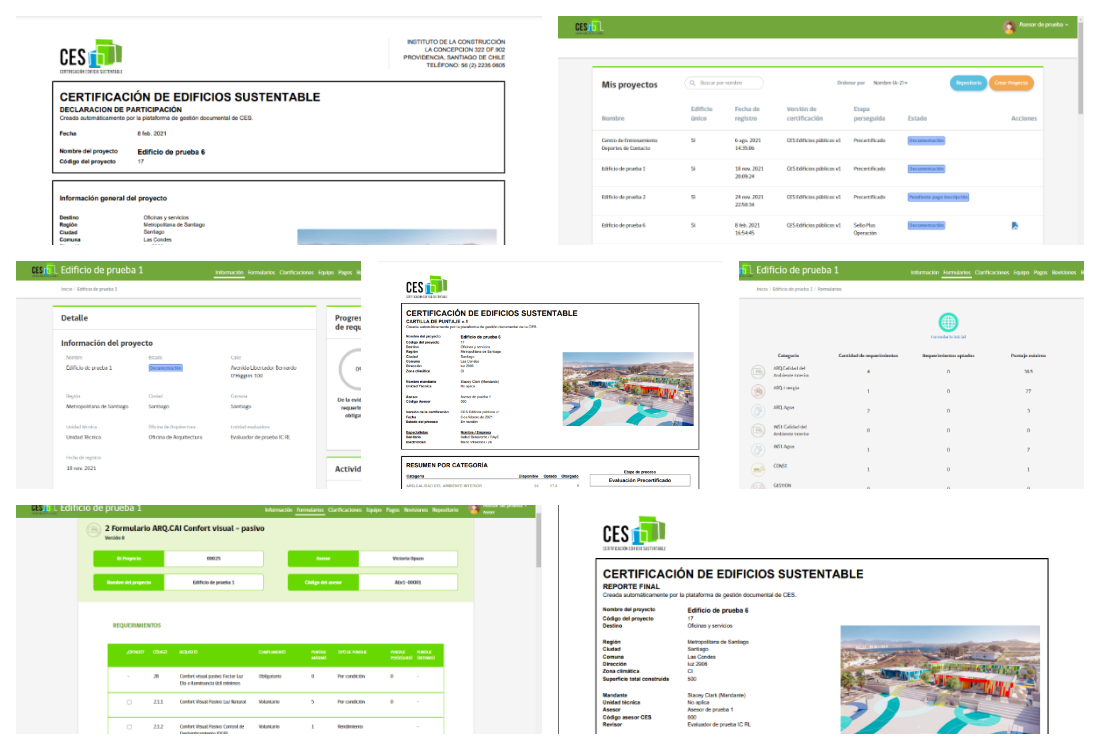The height and width of the screenshot is (750, 1100).
Task: Select the ARQ.Calidad del Ambiente Interior category icon
Action: point(758,372)
